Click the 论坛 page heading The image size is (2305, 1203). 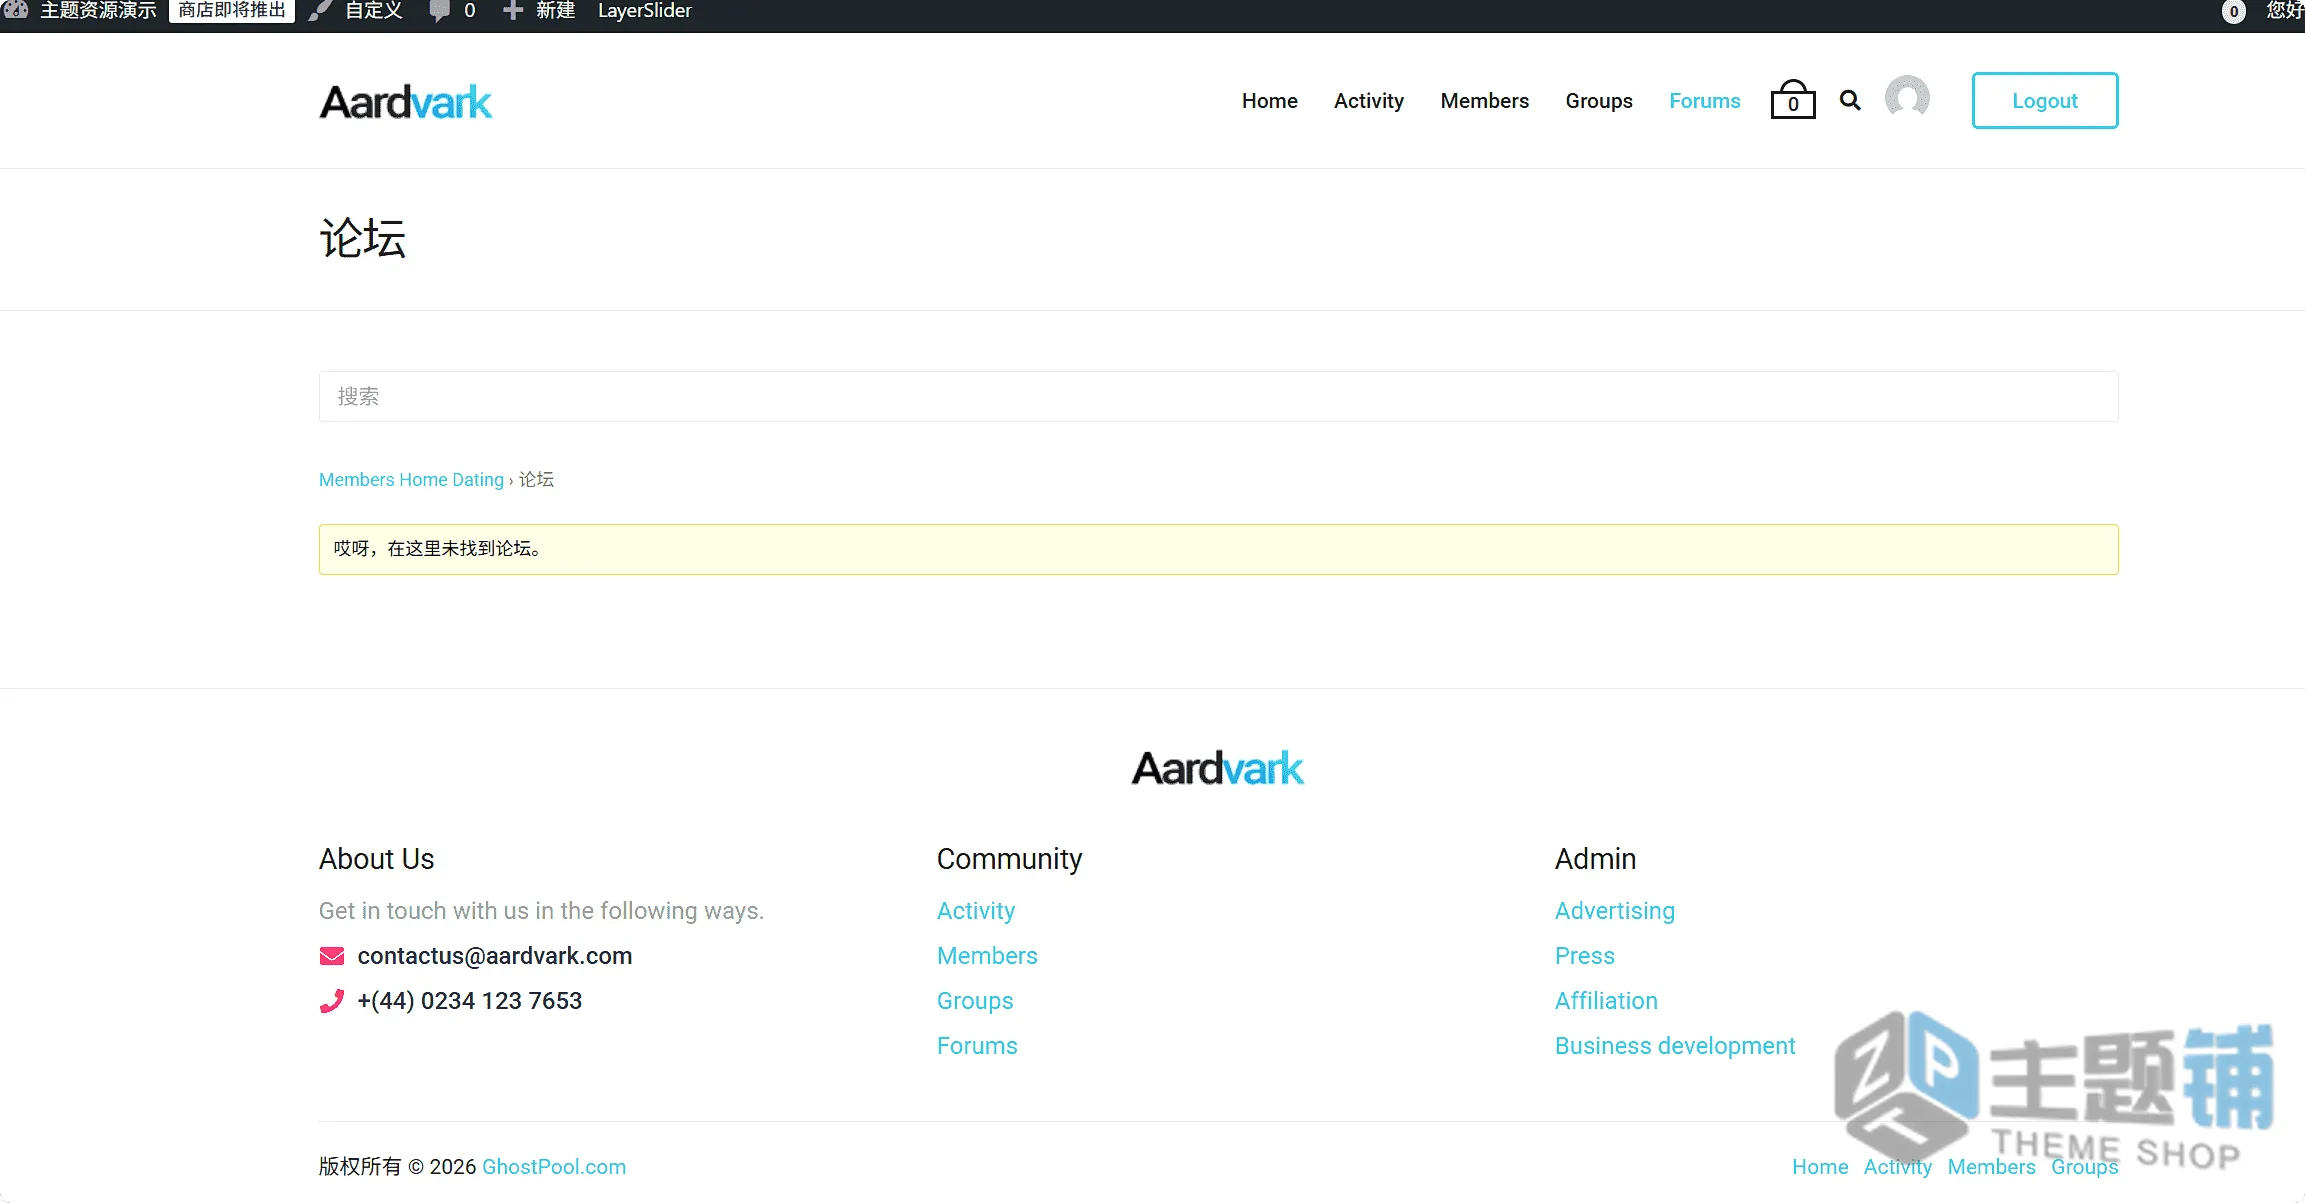(x=362, y=239)
